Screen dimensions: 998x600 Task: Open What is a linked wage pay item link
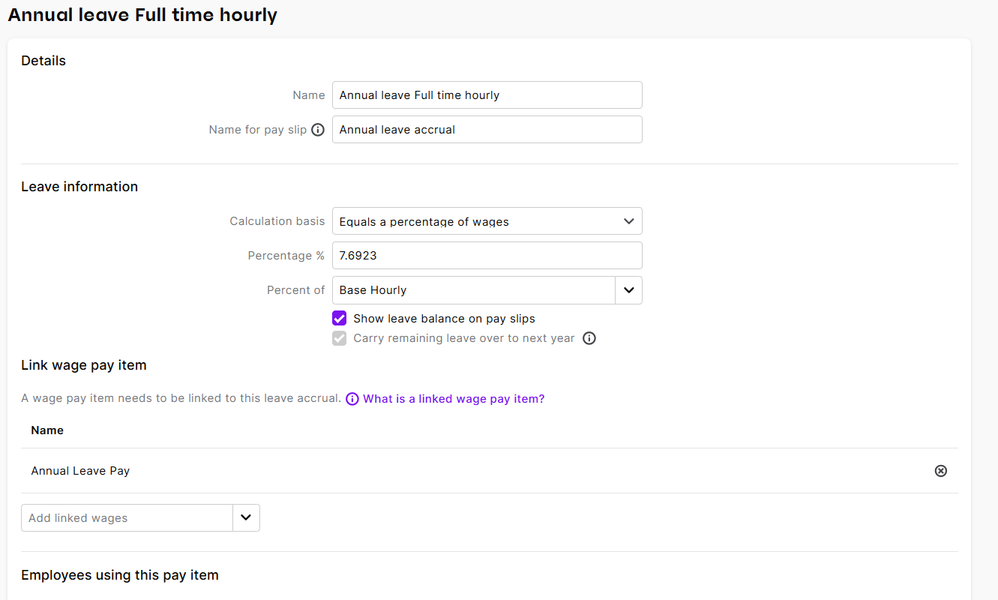click(453, 399)
